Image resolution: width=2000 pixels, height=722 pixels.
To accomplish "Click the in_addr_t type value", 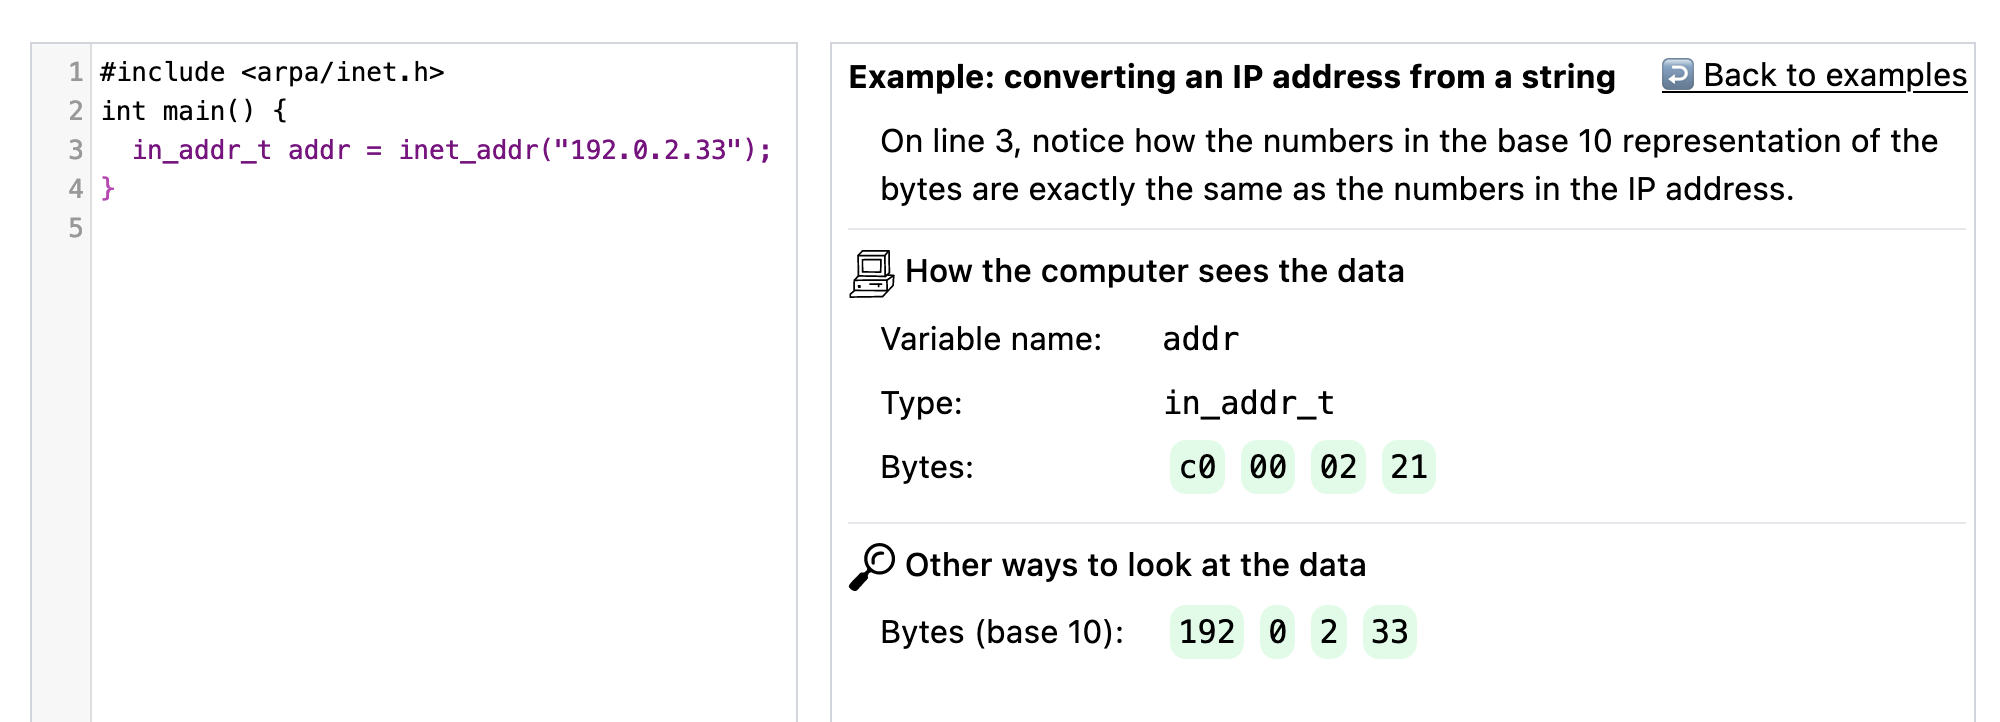I will [x=1248, y=403].
